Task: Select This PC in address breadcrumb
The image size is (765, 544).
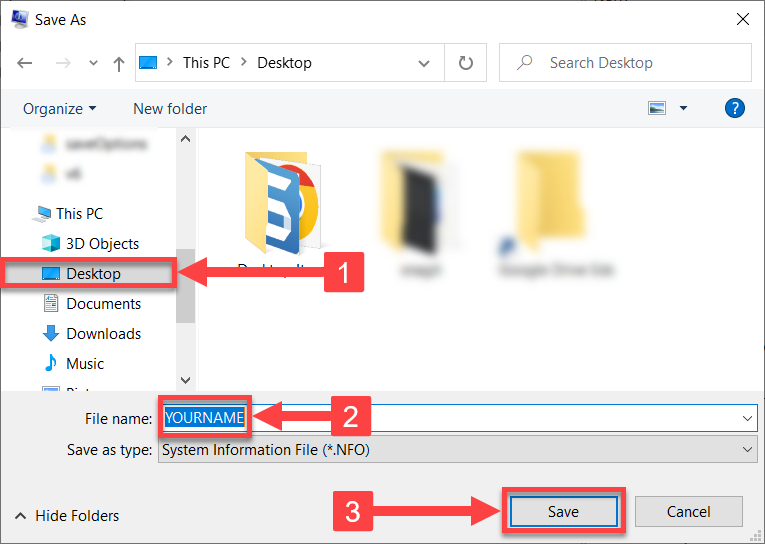Action: (x=206, y=62)
